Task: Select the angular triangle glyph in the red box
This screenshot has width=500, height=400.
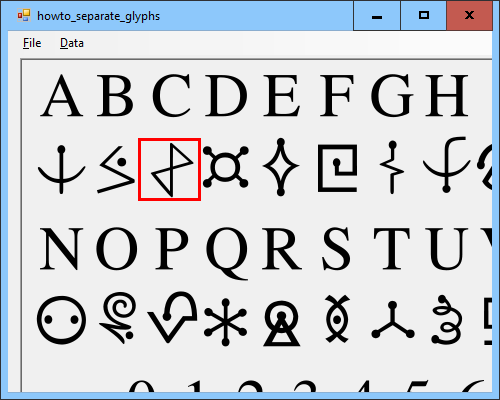Action: pos(169,169)
